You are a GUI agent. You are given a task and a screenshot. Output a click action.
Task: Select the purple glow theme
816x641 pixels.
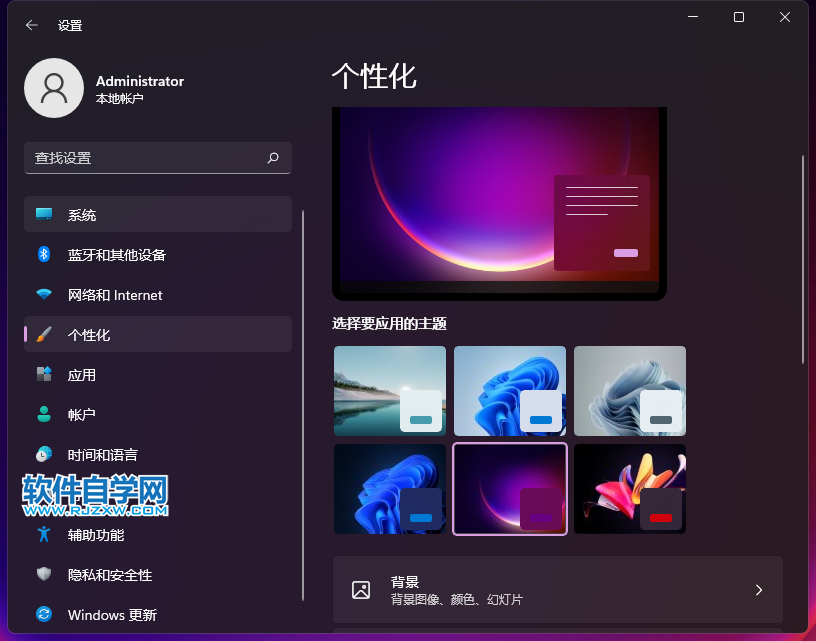[x=510, y=489]
